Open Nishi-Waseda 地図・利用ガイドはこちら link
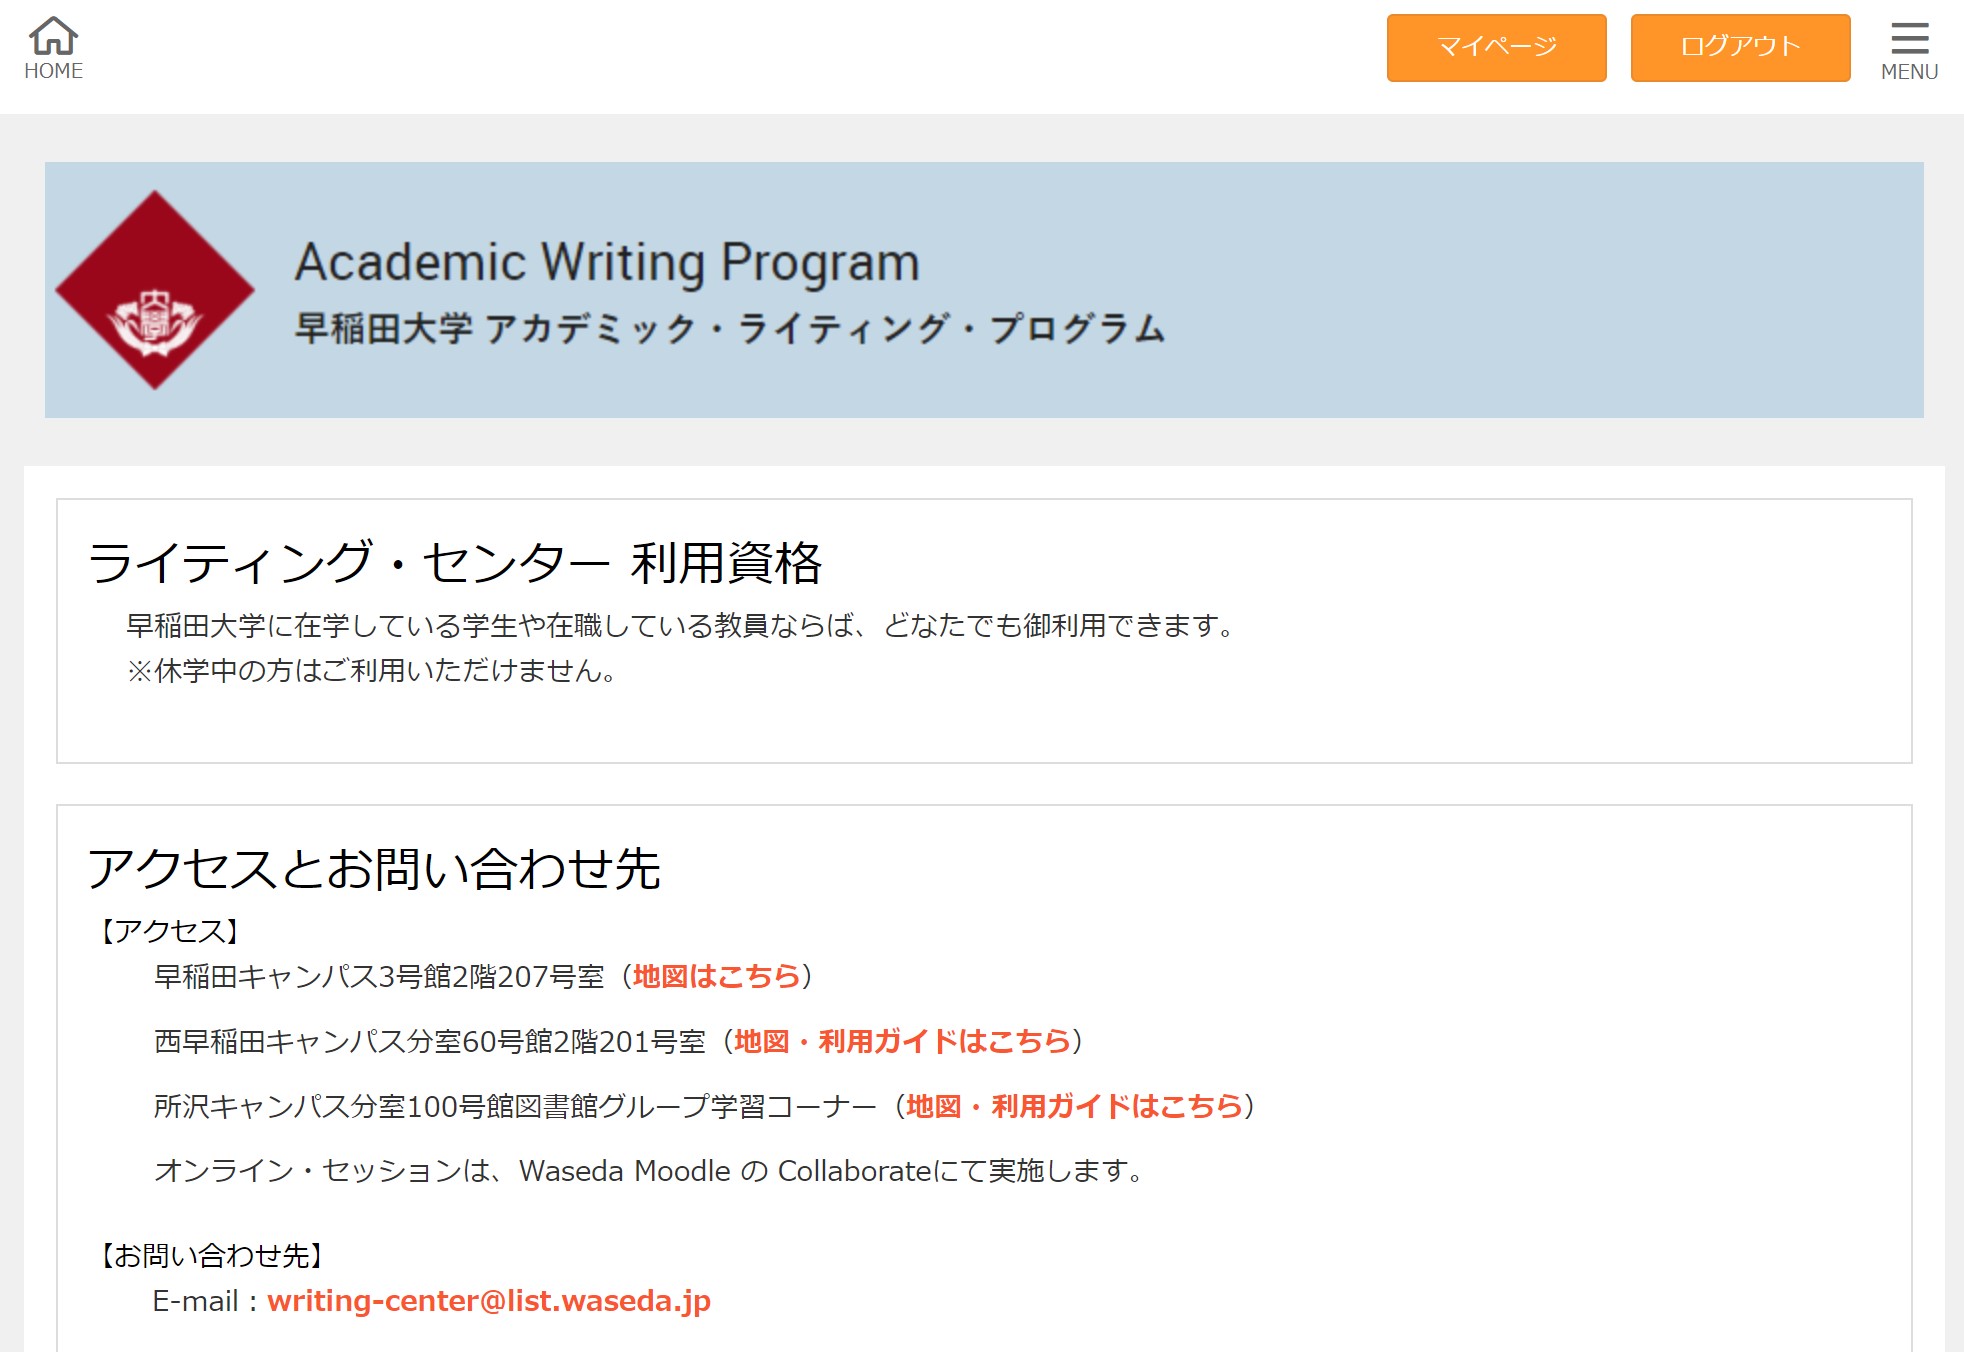The image size is (1964, 1352). (903, 1041)
